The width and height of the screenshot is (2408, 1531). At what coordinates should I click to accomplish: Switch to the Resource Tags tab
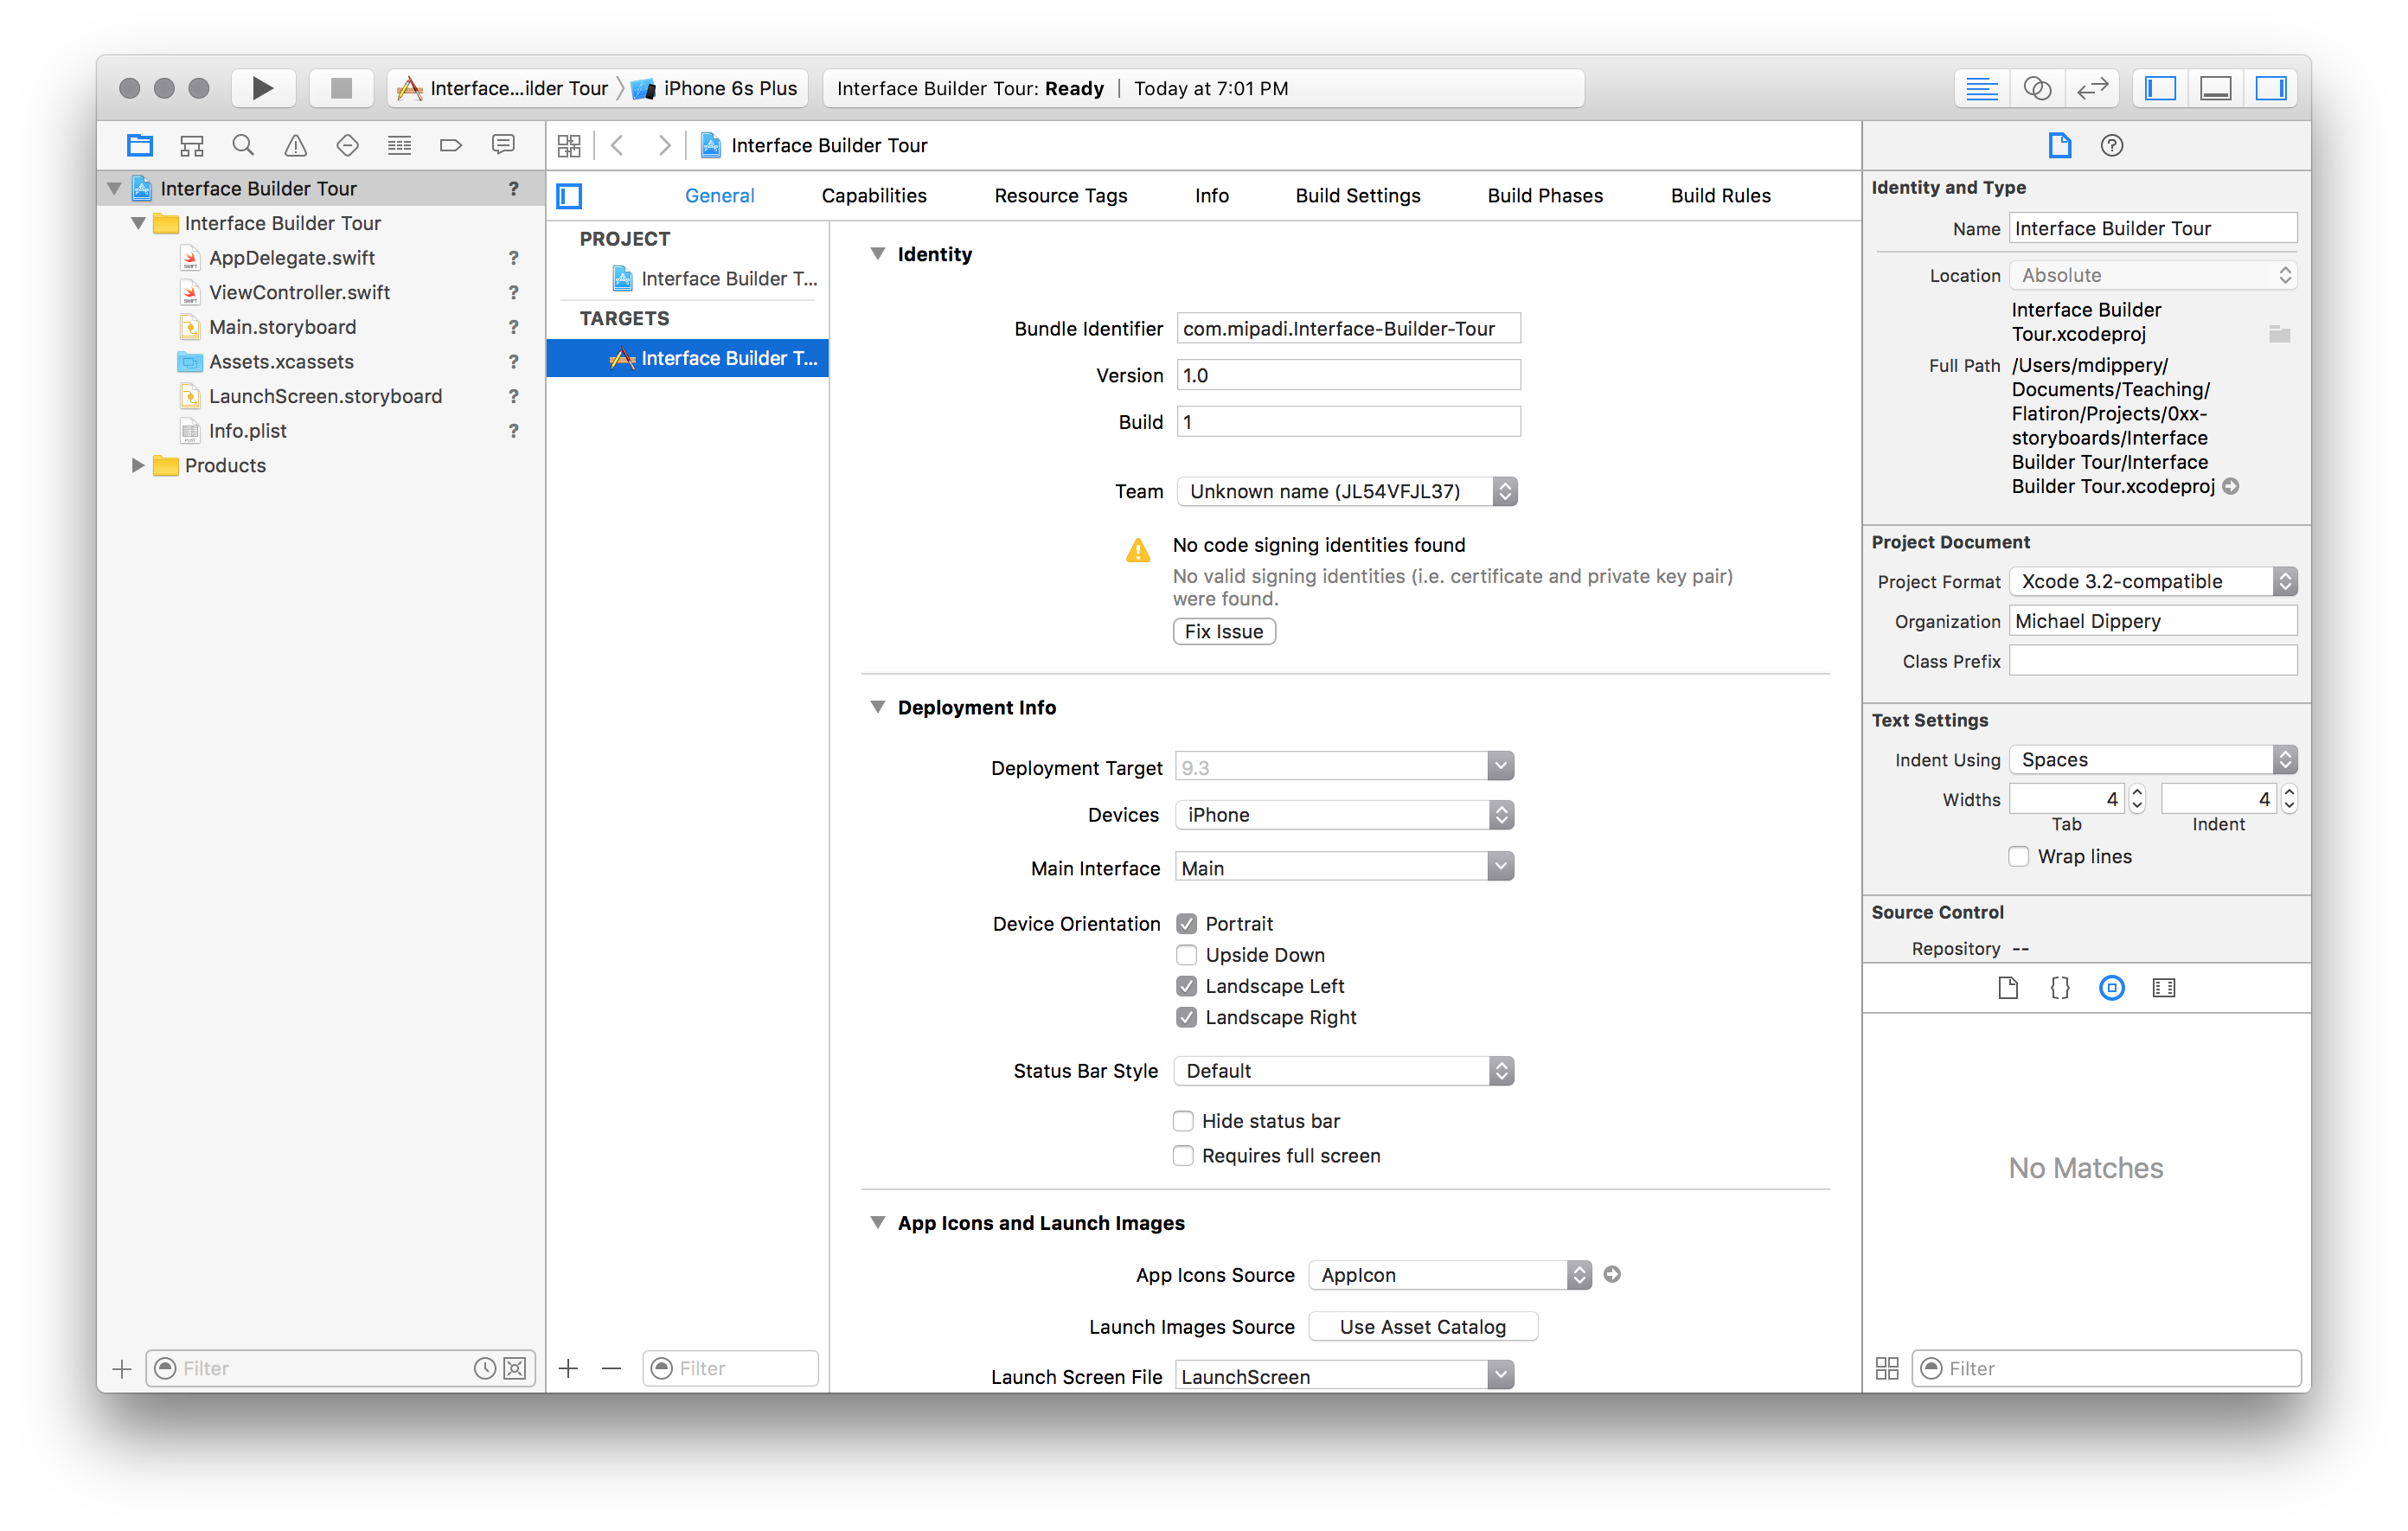tap(1061, 196)
